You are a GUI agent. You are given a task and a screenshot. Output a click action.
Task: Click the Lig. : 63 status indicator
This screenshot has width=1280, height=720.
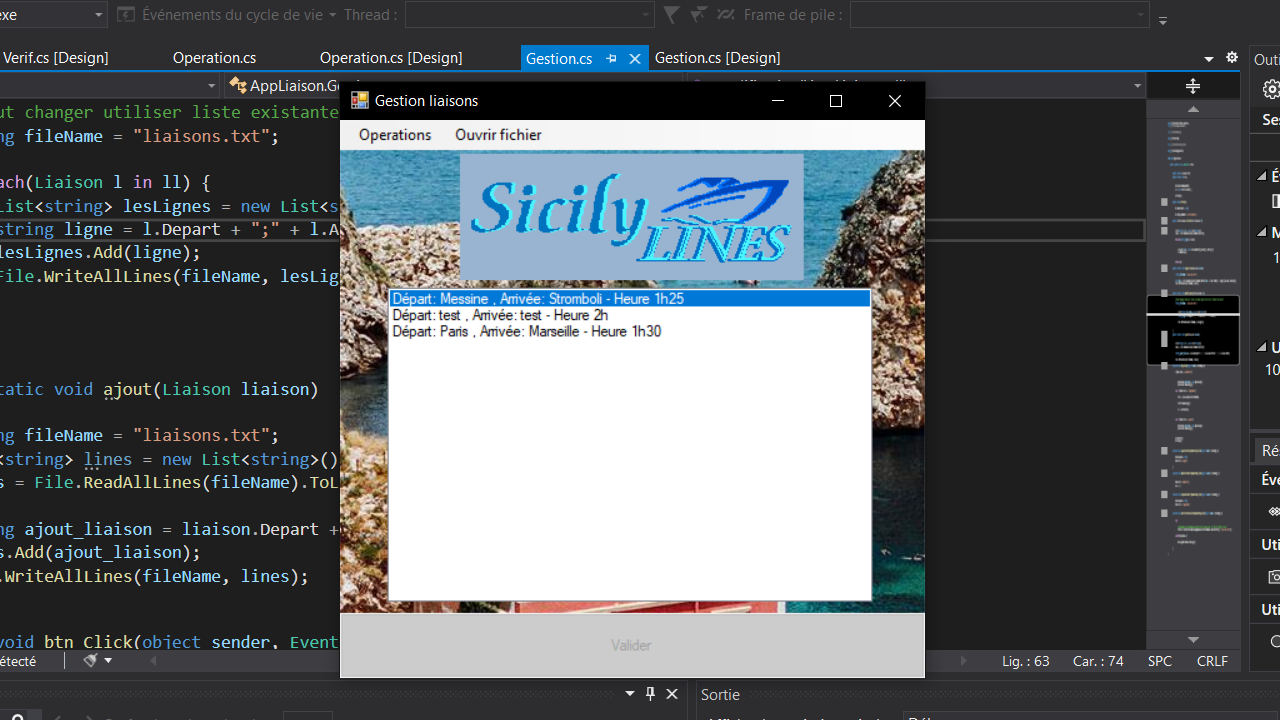click(1025, 661)
